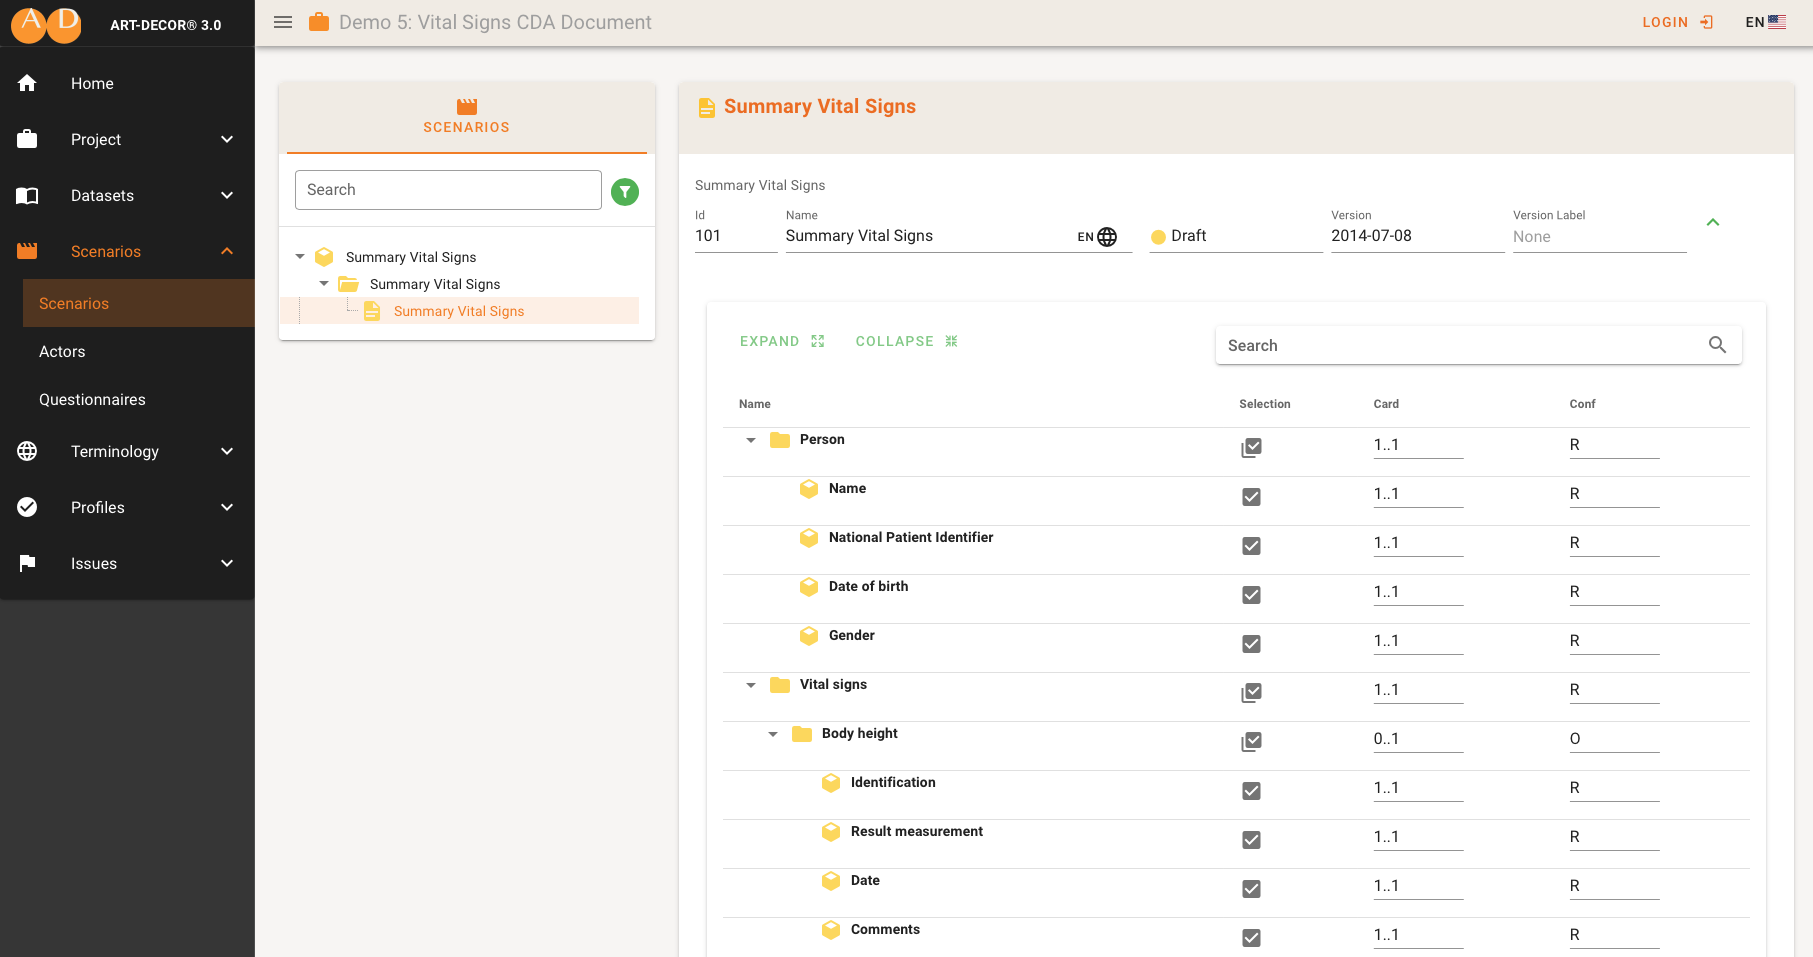Viewport: 1813px width, 957px height.
Task: Click the orange briefcase project icon in header
Action: pyautogui.click(x=319, y=22)
